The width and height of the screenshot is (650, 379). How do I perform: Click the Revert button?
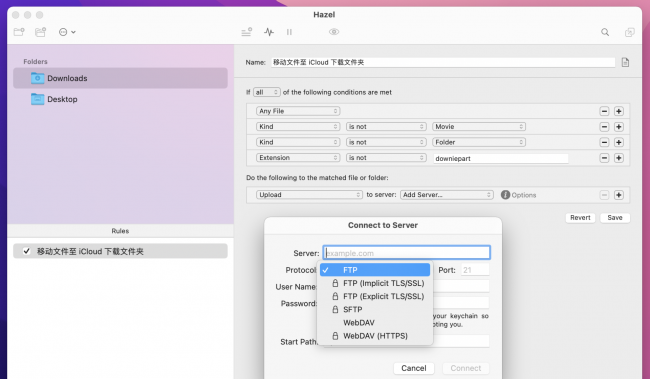pos(580,218)
